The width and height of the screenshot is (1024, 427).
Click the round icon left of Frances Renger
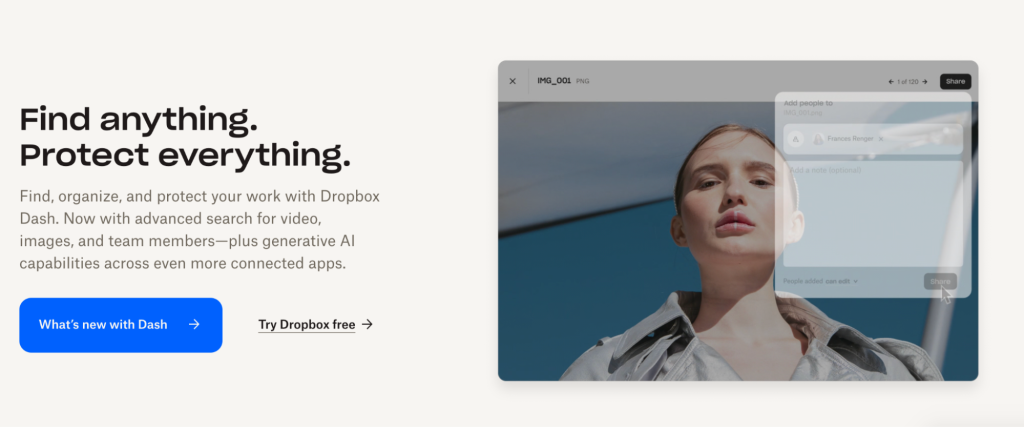pyautogui.click(x=796, y=139)
